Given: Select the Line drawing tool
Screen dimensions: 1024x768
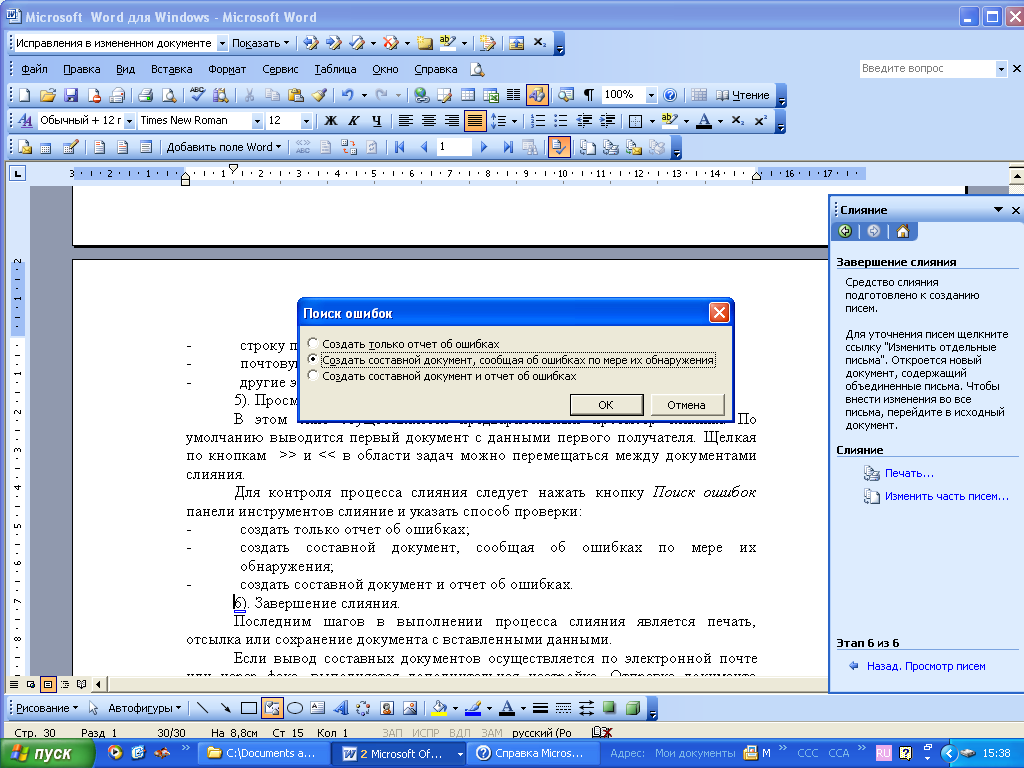Looking at the screenshot, I should (202, 708).
